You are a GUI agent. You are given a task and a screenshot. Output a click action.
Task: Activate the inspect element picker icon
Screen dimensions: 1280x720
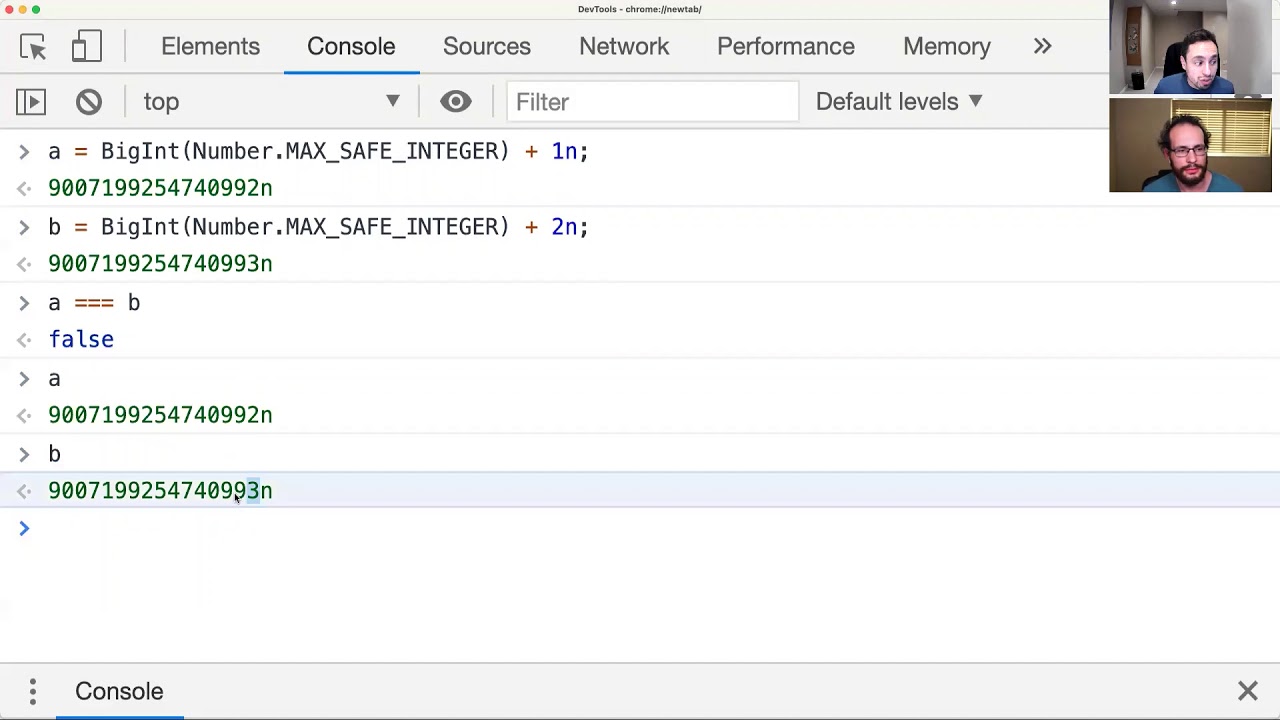click(x=32, y=47)
